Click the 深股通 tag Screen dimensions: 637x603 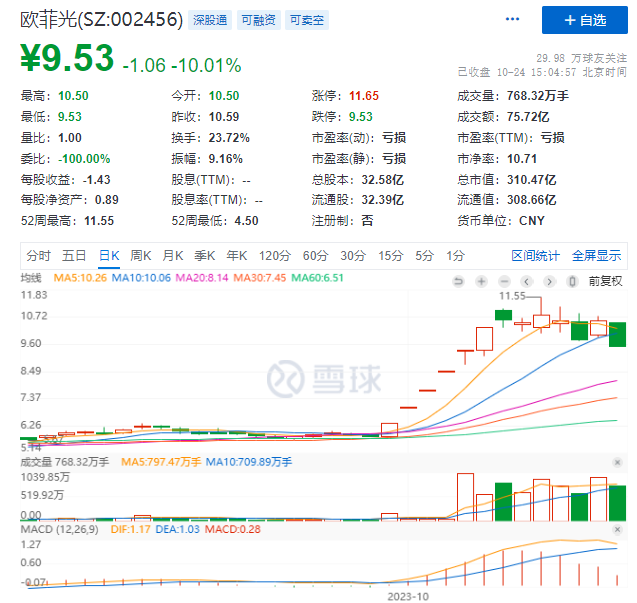click(x=210, y=20)
